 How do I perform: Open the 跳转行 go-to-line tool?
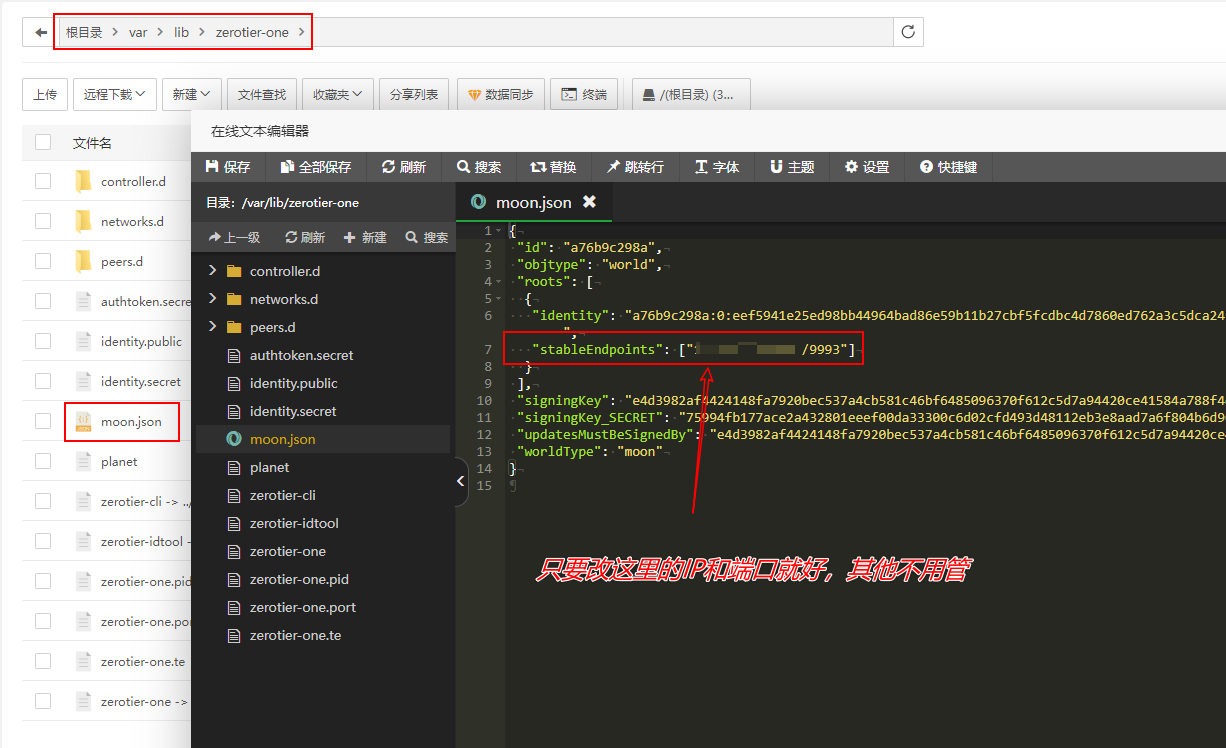click(635, 166)
